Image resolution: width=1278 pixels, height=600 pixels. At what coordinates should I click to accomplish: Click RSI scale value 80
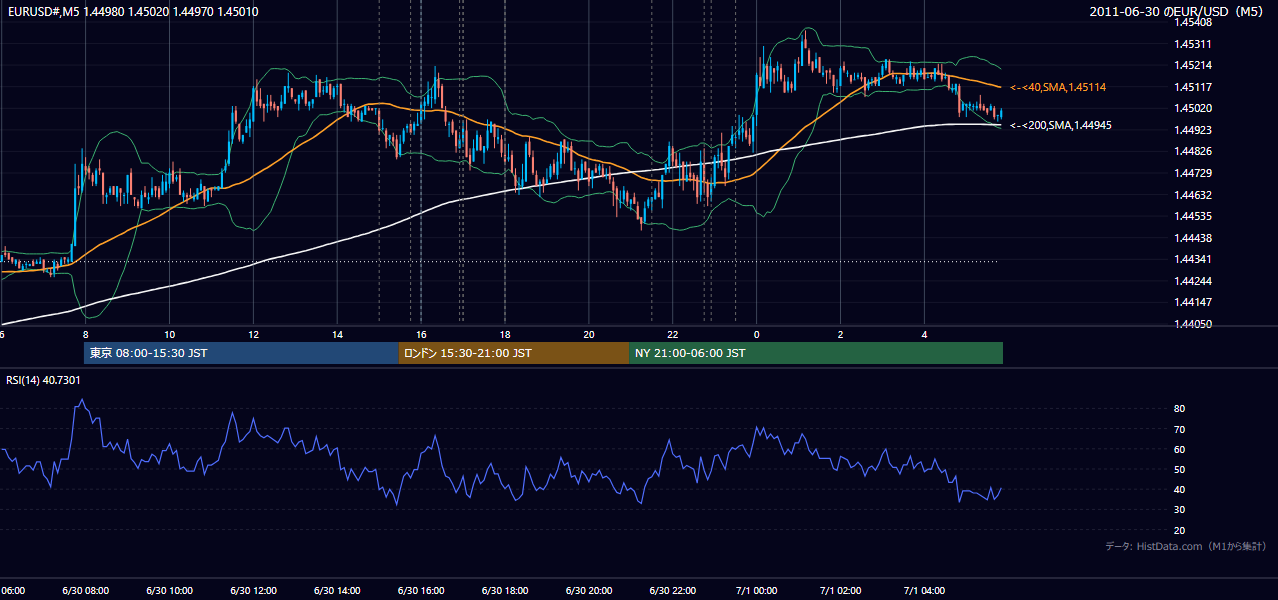coord(1180,409)
